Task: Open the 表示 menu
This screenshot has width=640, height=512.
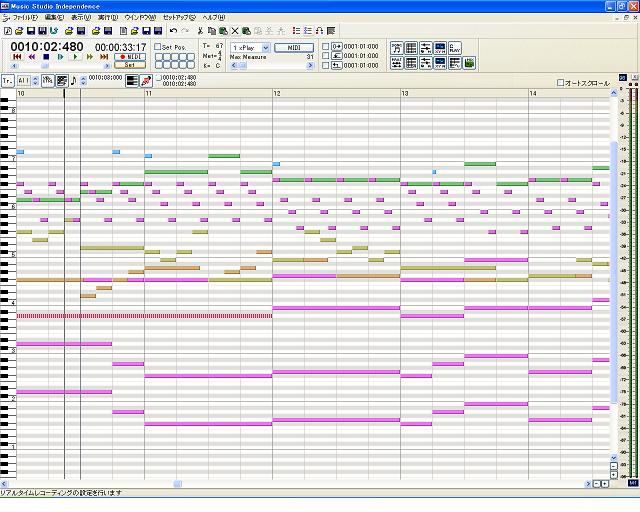Action: [81, 18]
